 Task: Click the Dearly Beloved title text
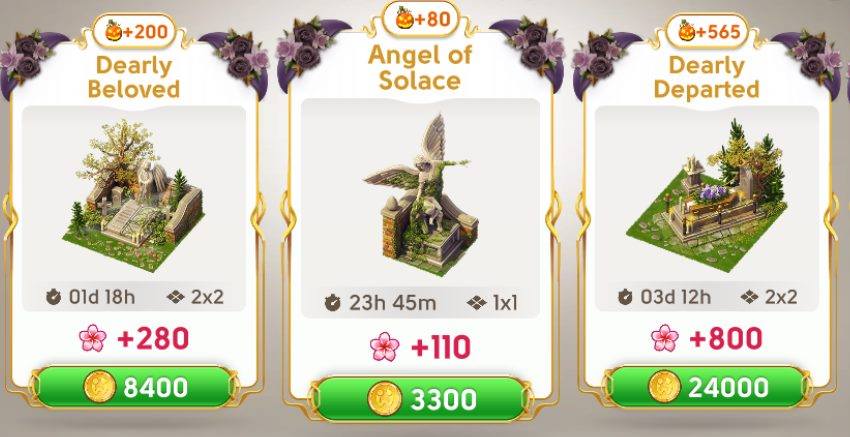[133, 78]
